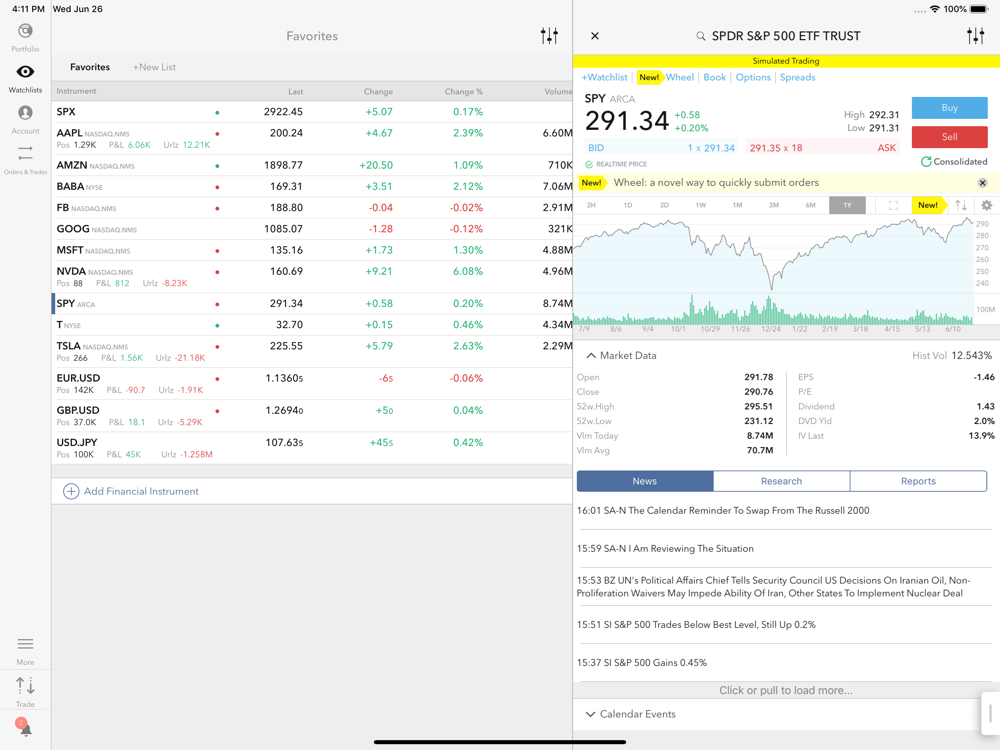1000x750 pixels.
Task: Open Favorites list settings sliders icon
Action: (549, 36)
